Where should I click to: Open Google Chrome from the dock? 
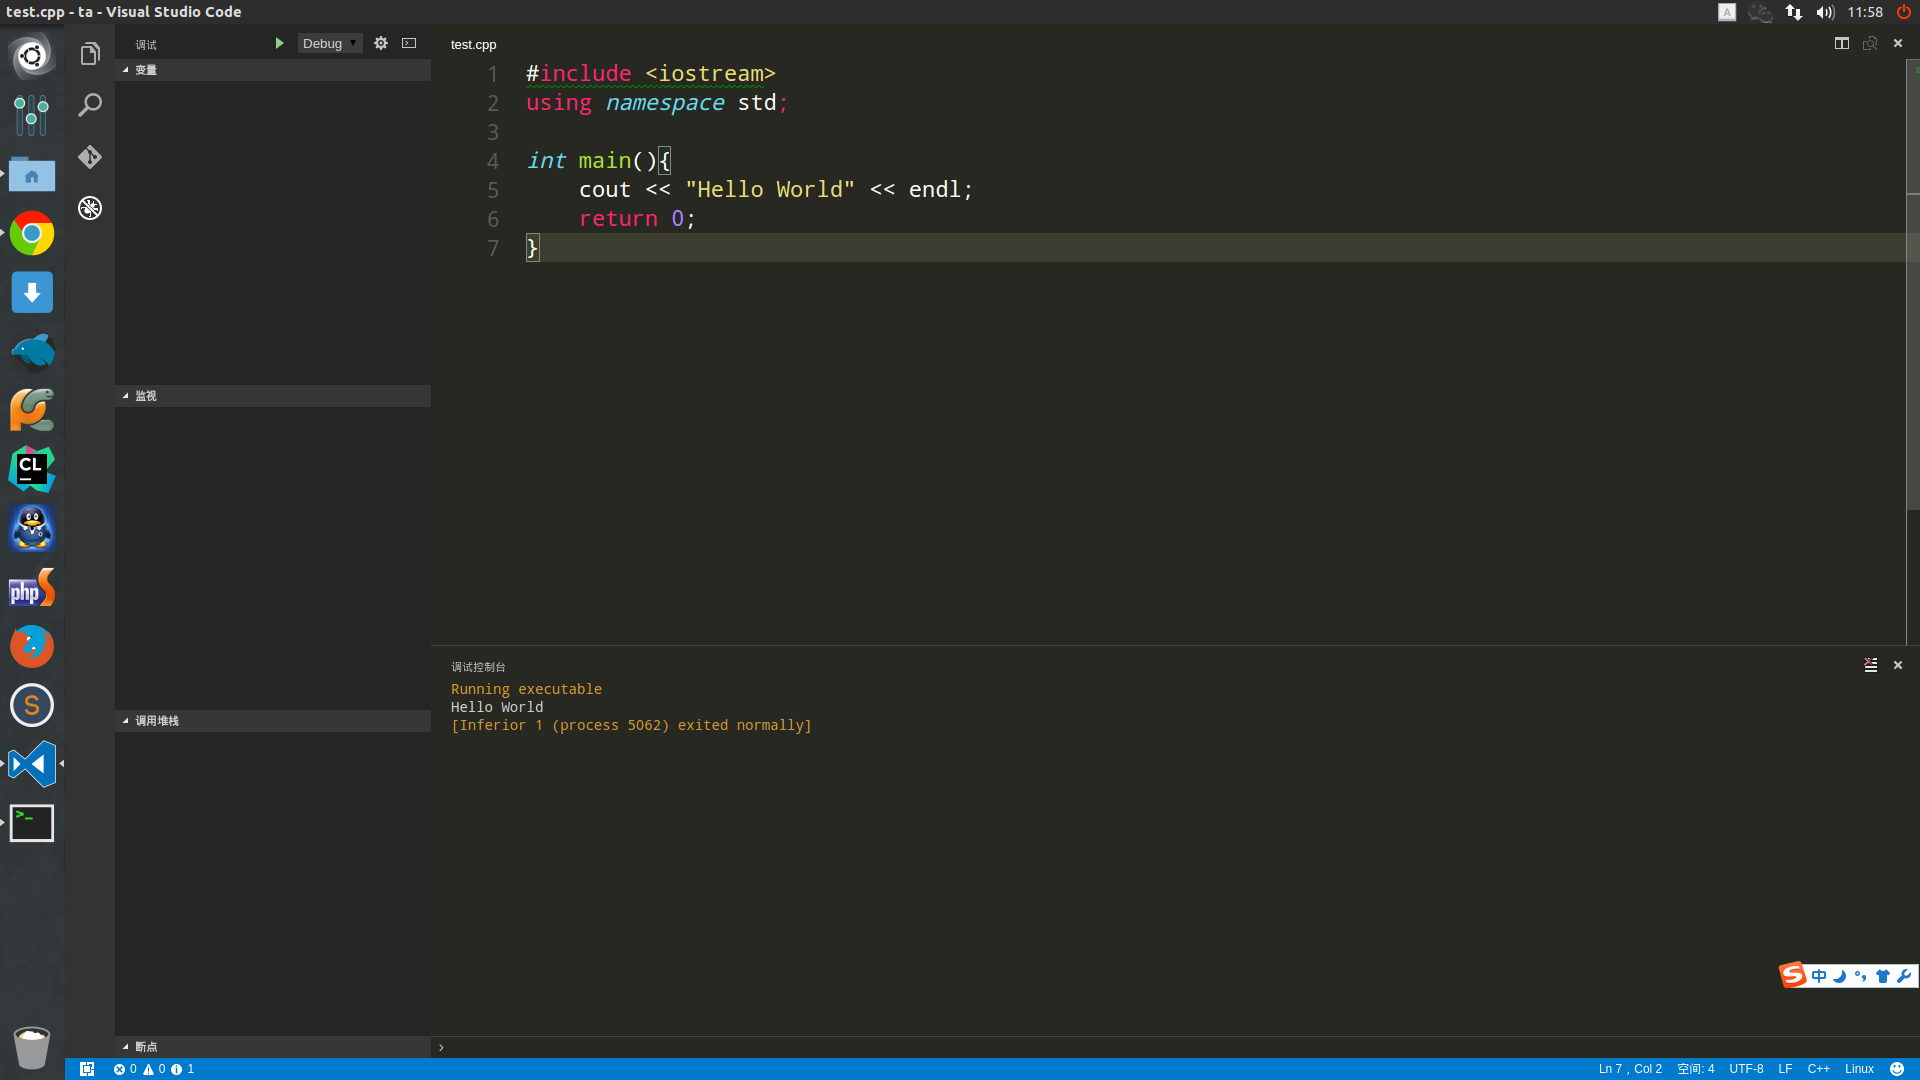tap(32, 234)
